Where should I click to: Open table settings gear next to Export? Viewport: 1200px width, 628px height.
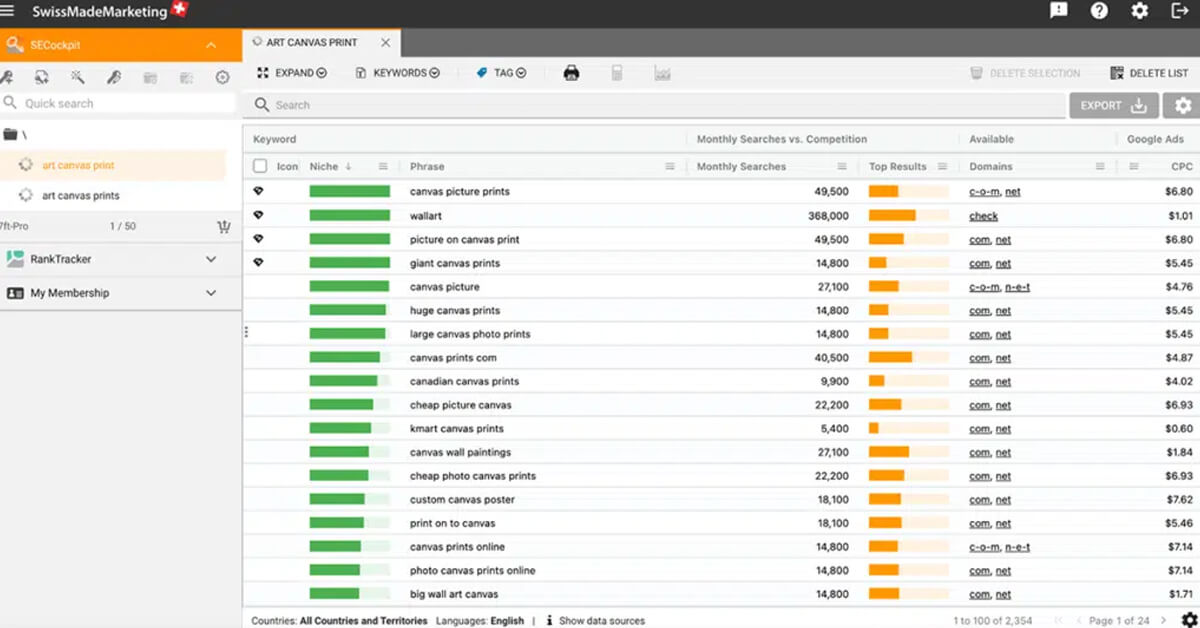pos(1183,105)
